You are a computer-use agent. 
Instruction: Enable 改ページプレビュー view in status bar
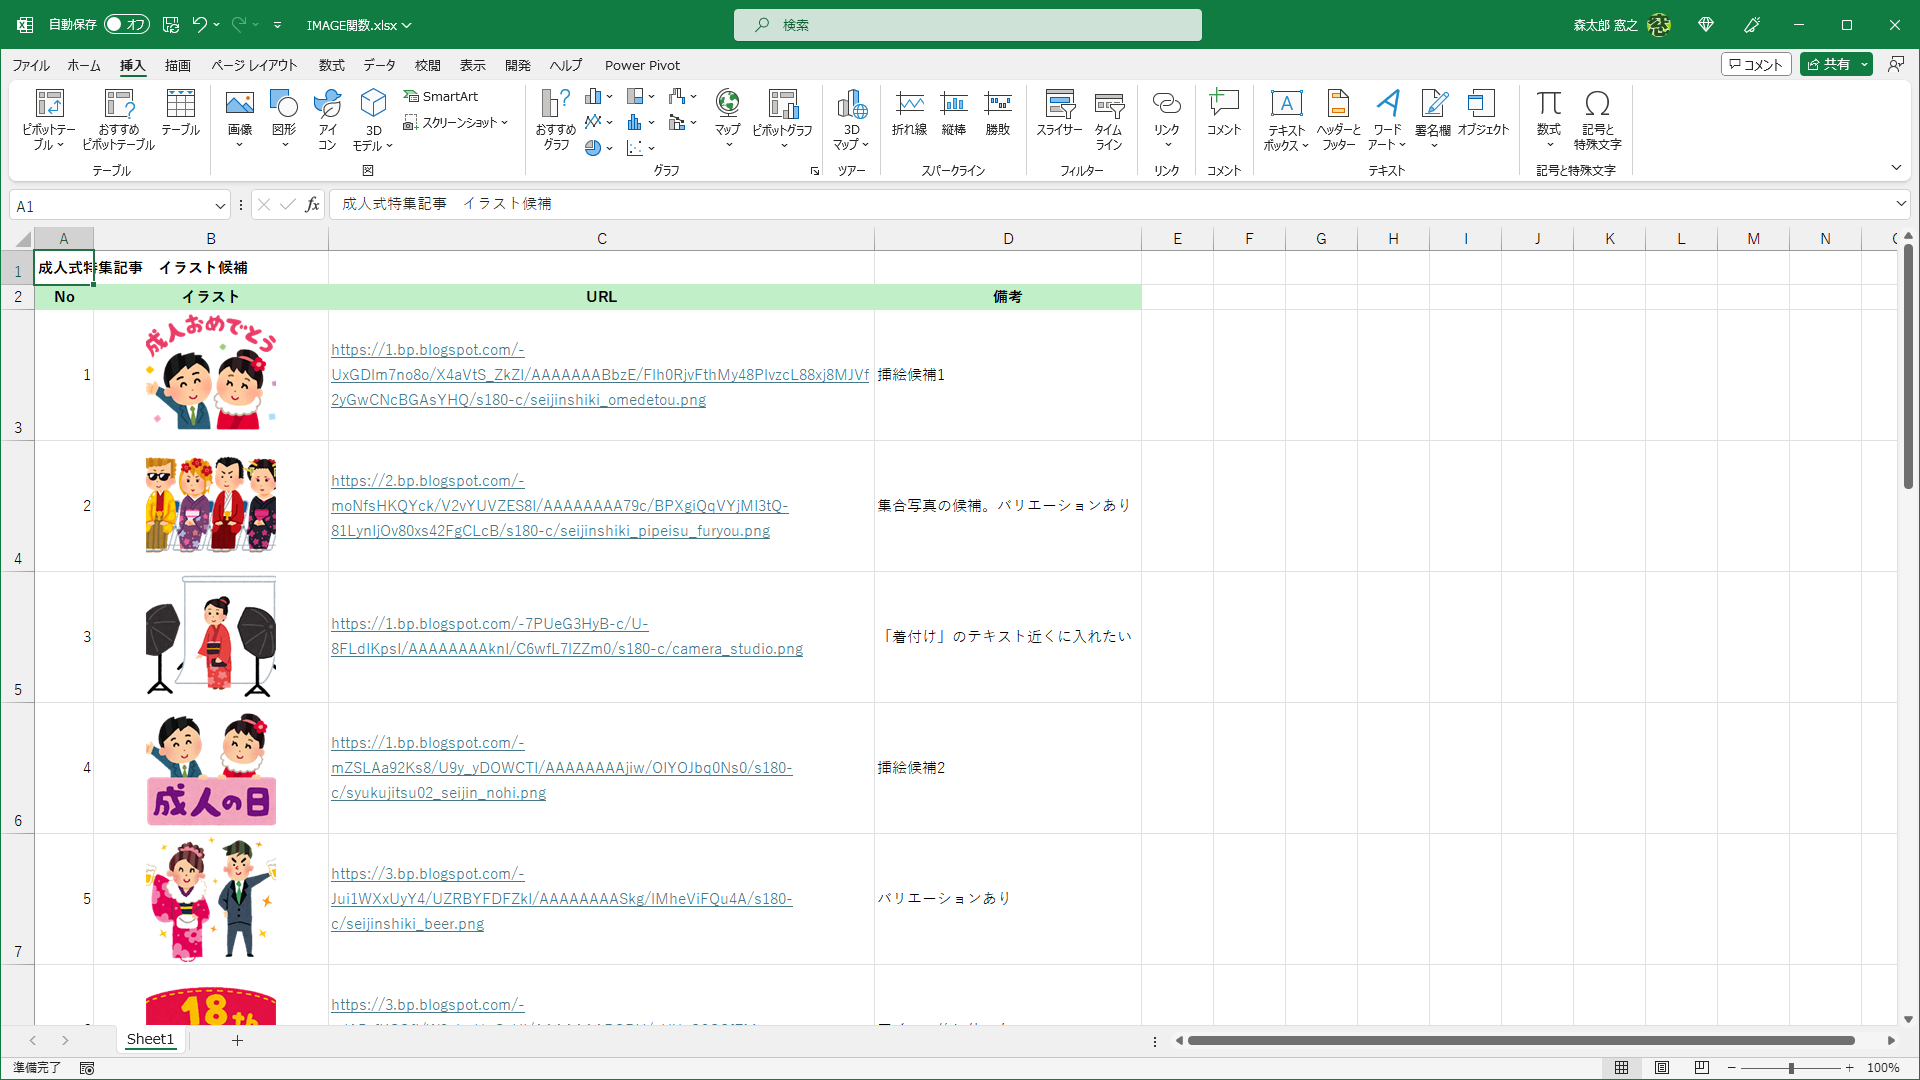coord(1701,1068)
